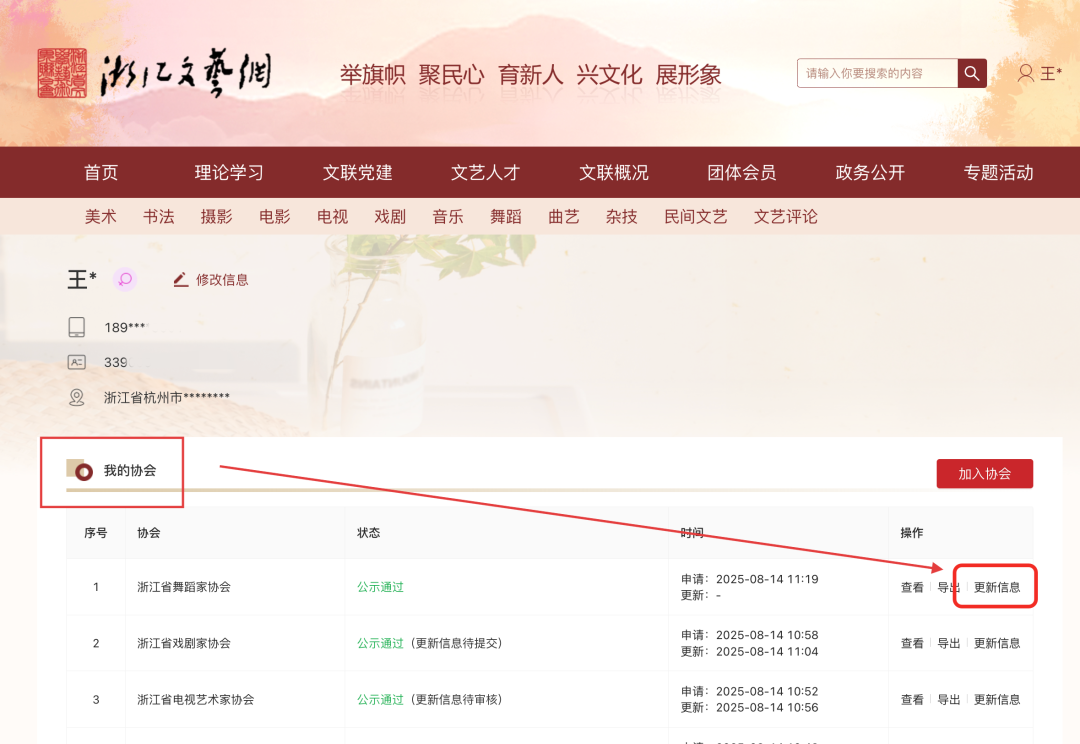1080x744 pixels.
Task: Click the 展形象 slogan text
Action: tap(689, 74)
